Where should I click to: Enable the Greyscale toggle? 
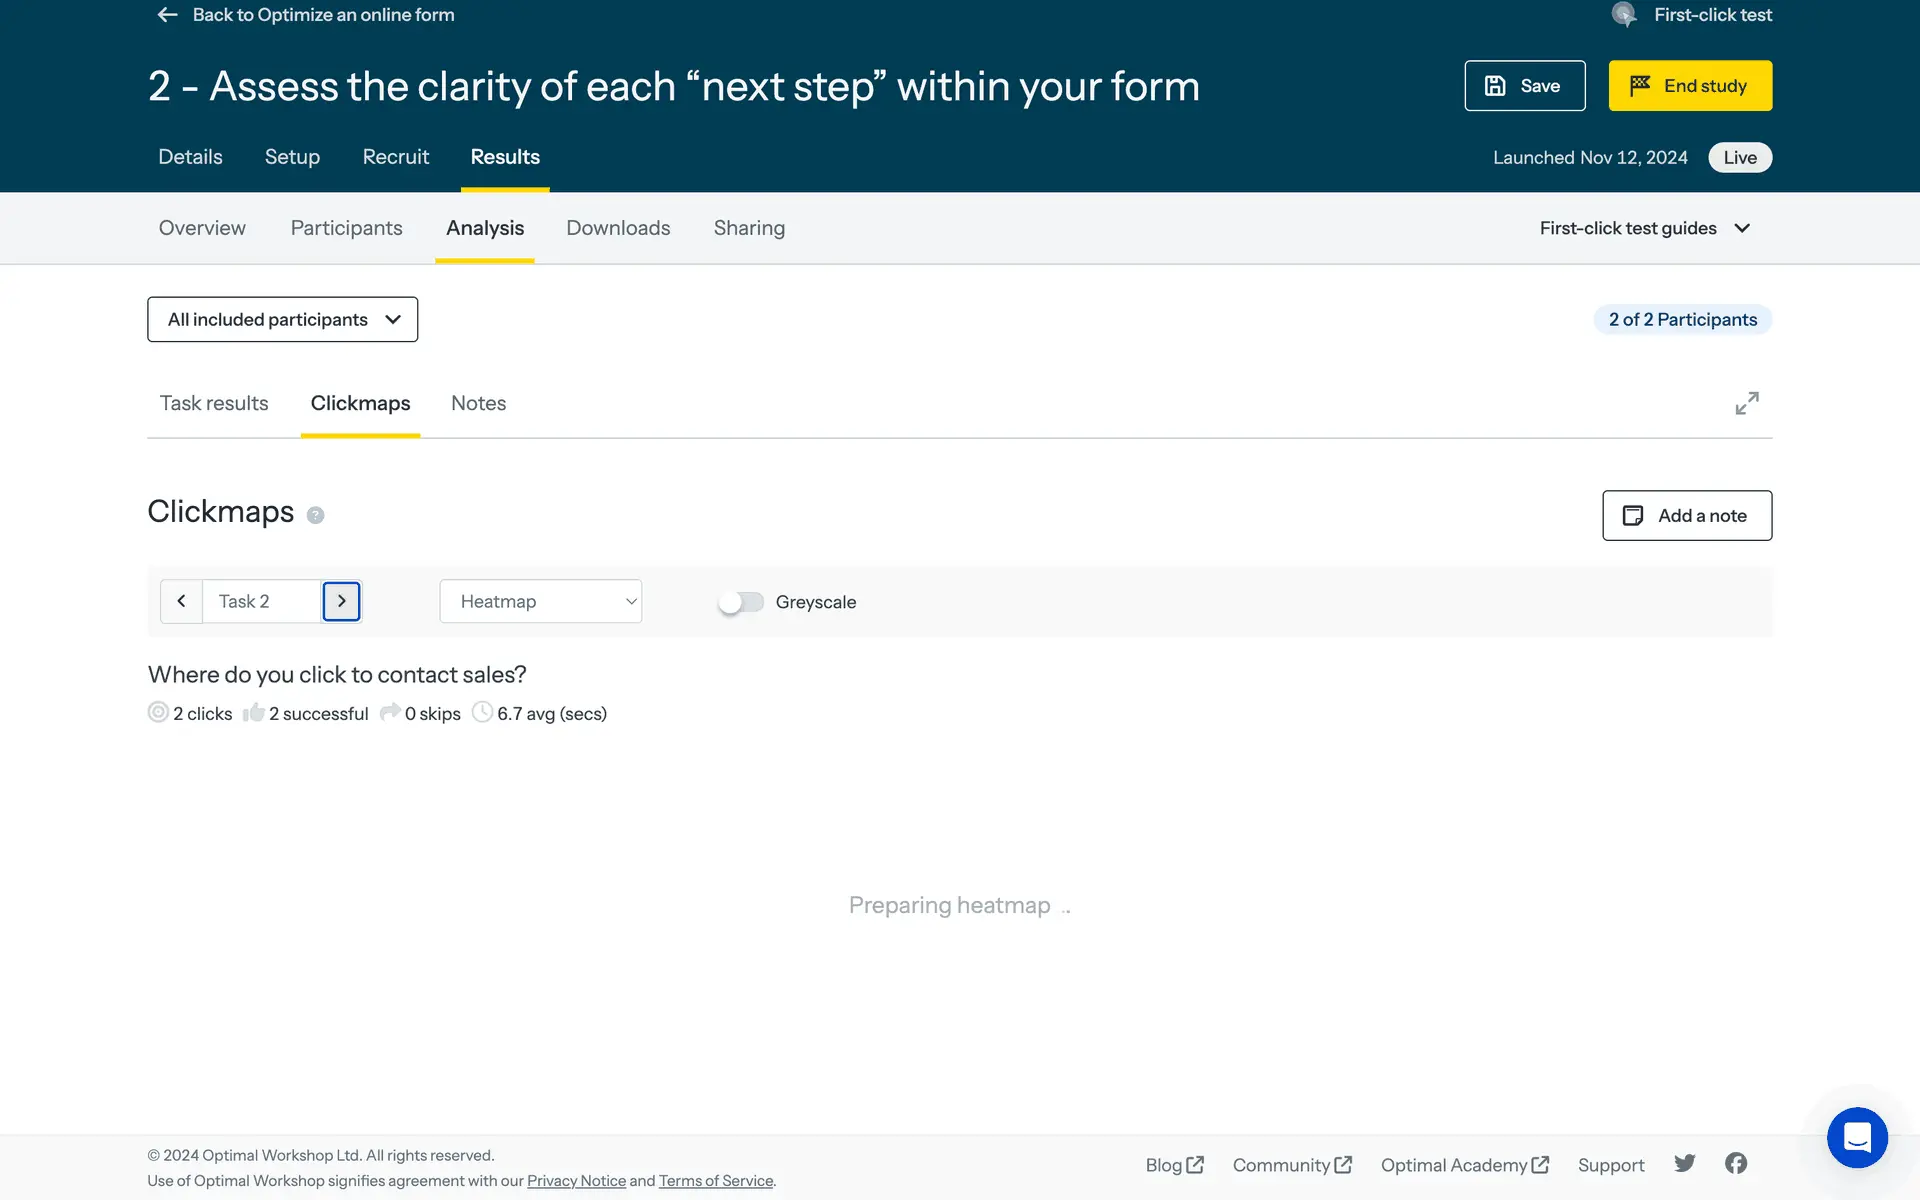pyautogui.click(x=741, y=602)
